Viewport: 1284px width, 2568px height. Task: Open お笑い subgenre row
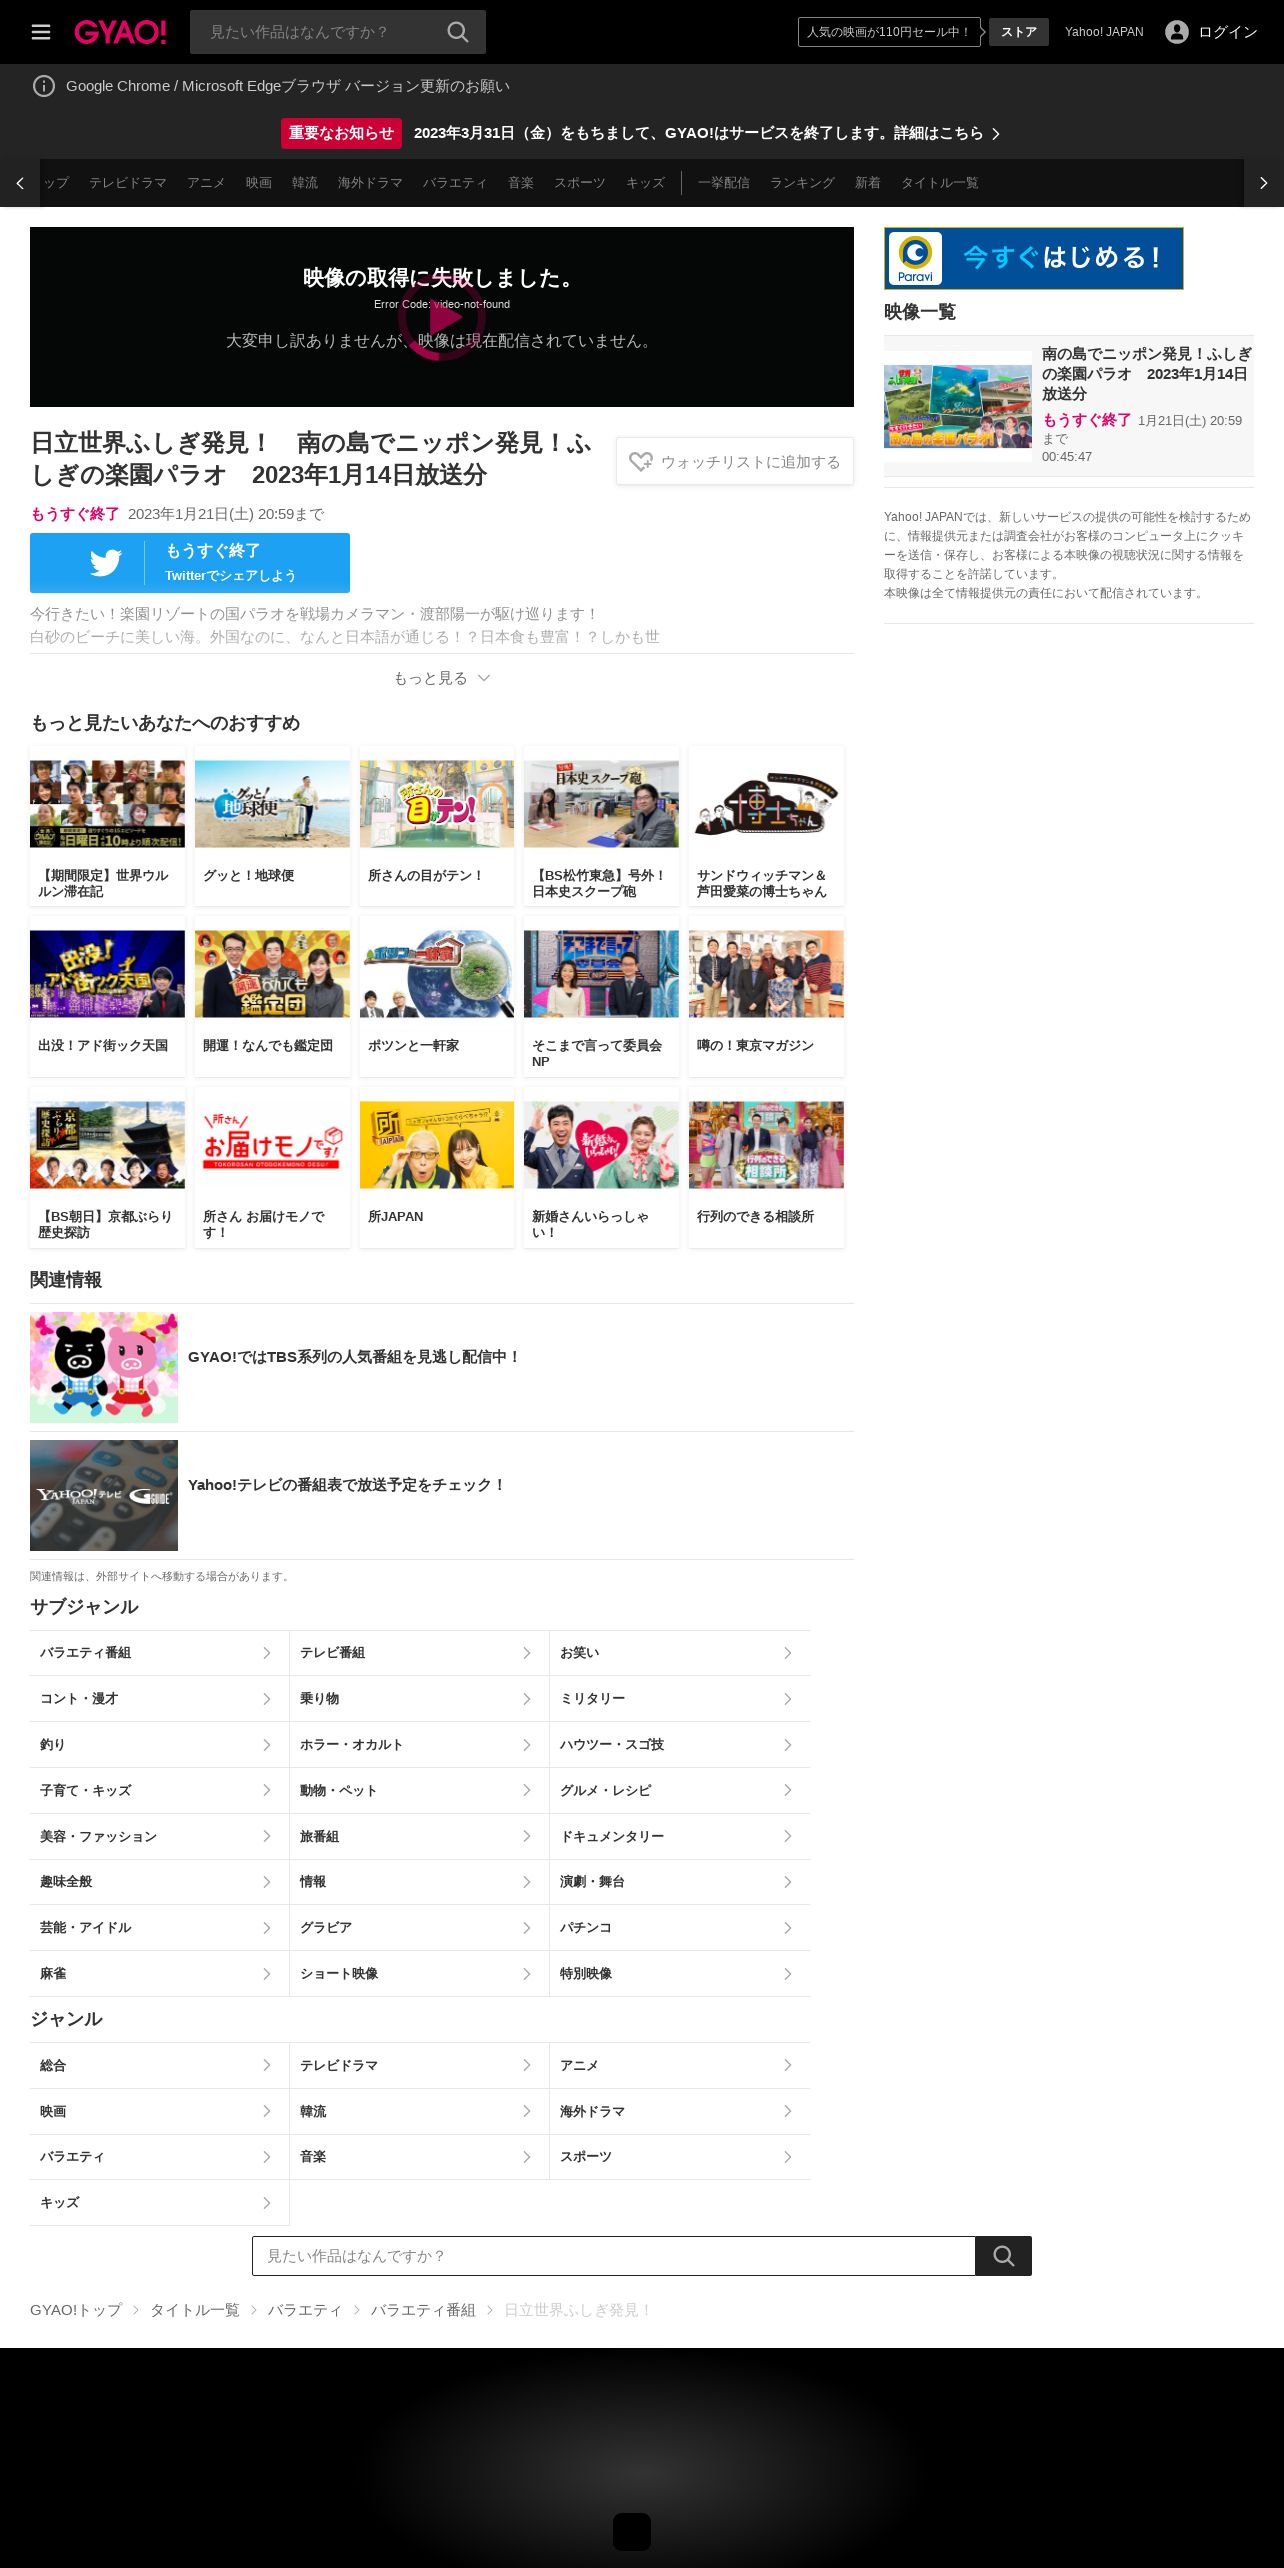680,1653
